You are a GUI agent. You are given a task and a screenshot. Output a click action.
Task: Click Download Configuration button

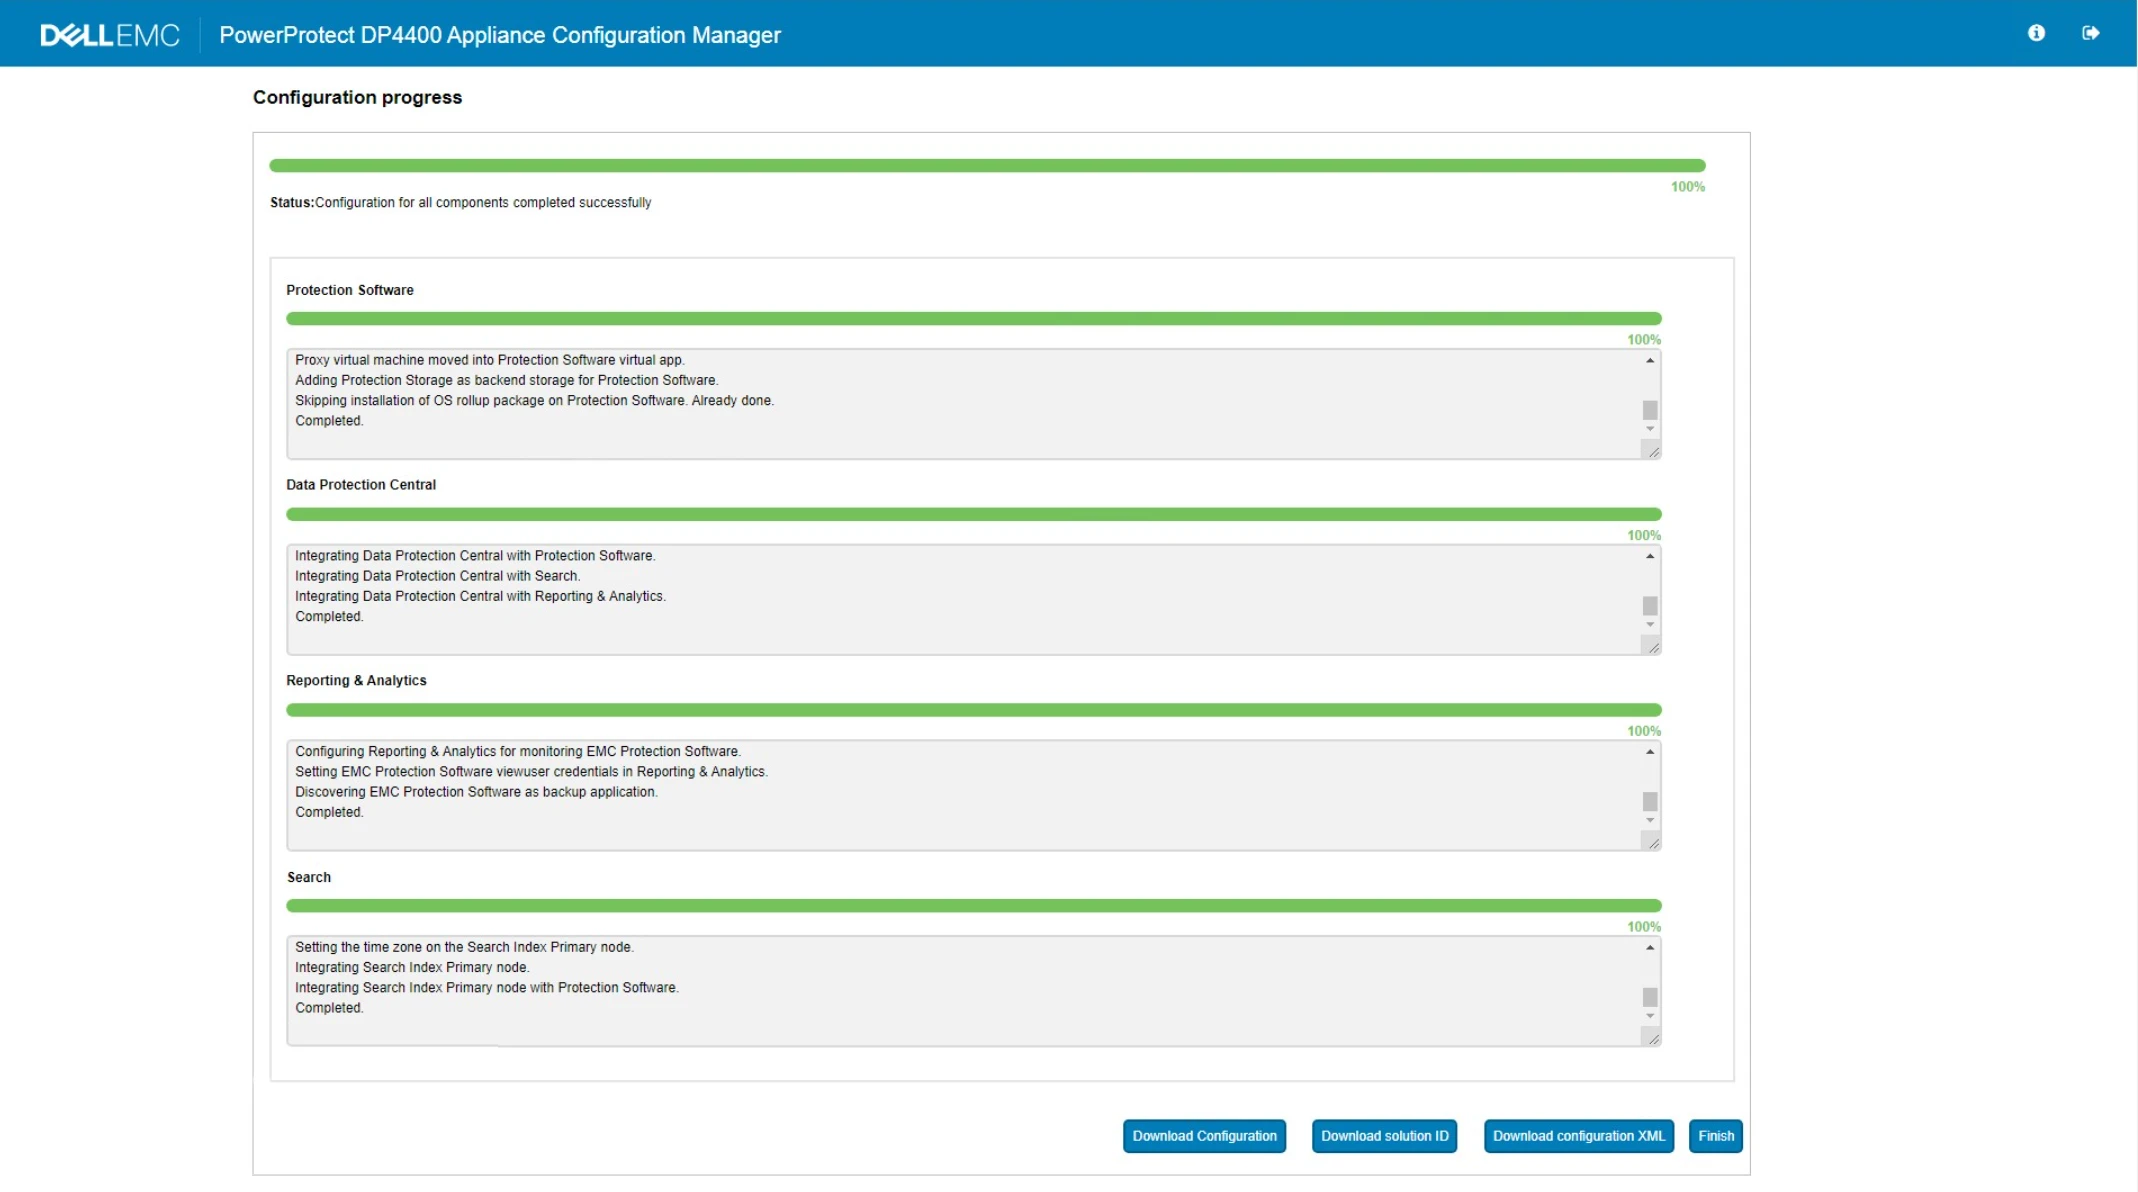click(x=1204, y=1136)
